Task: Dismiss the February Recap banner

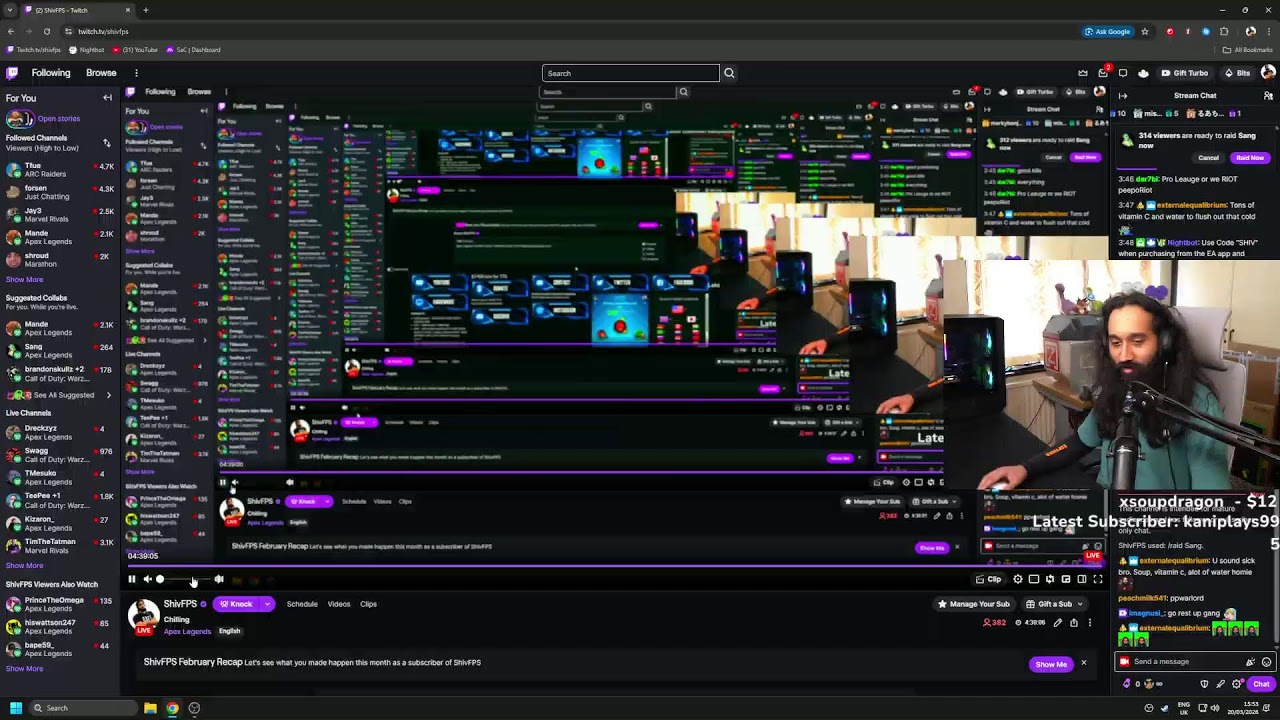Action: (1083, 663)
